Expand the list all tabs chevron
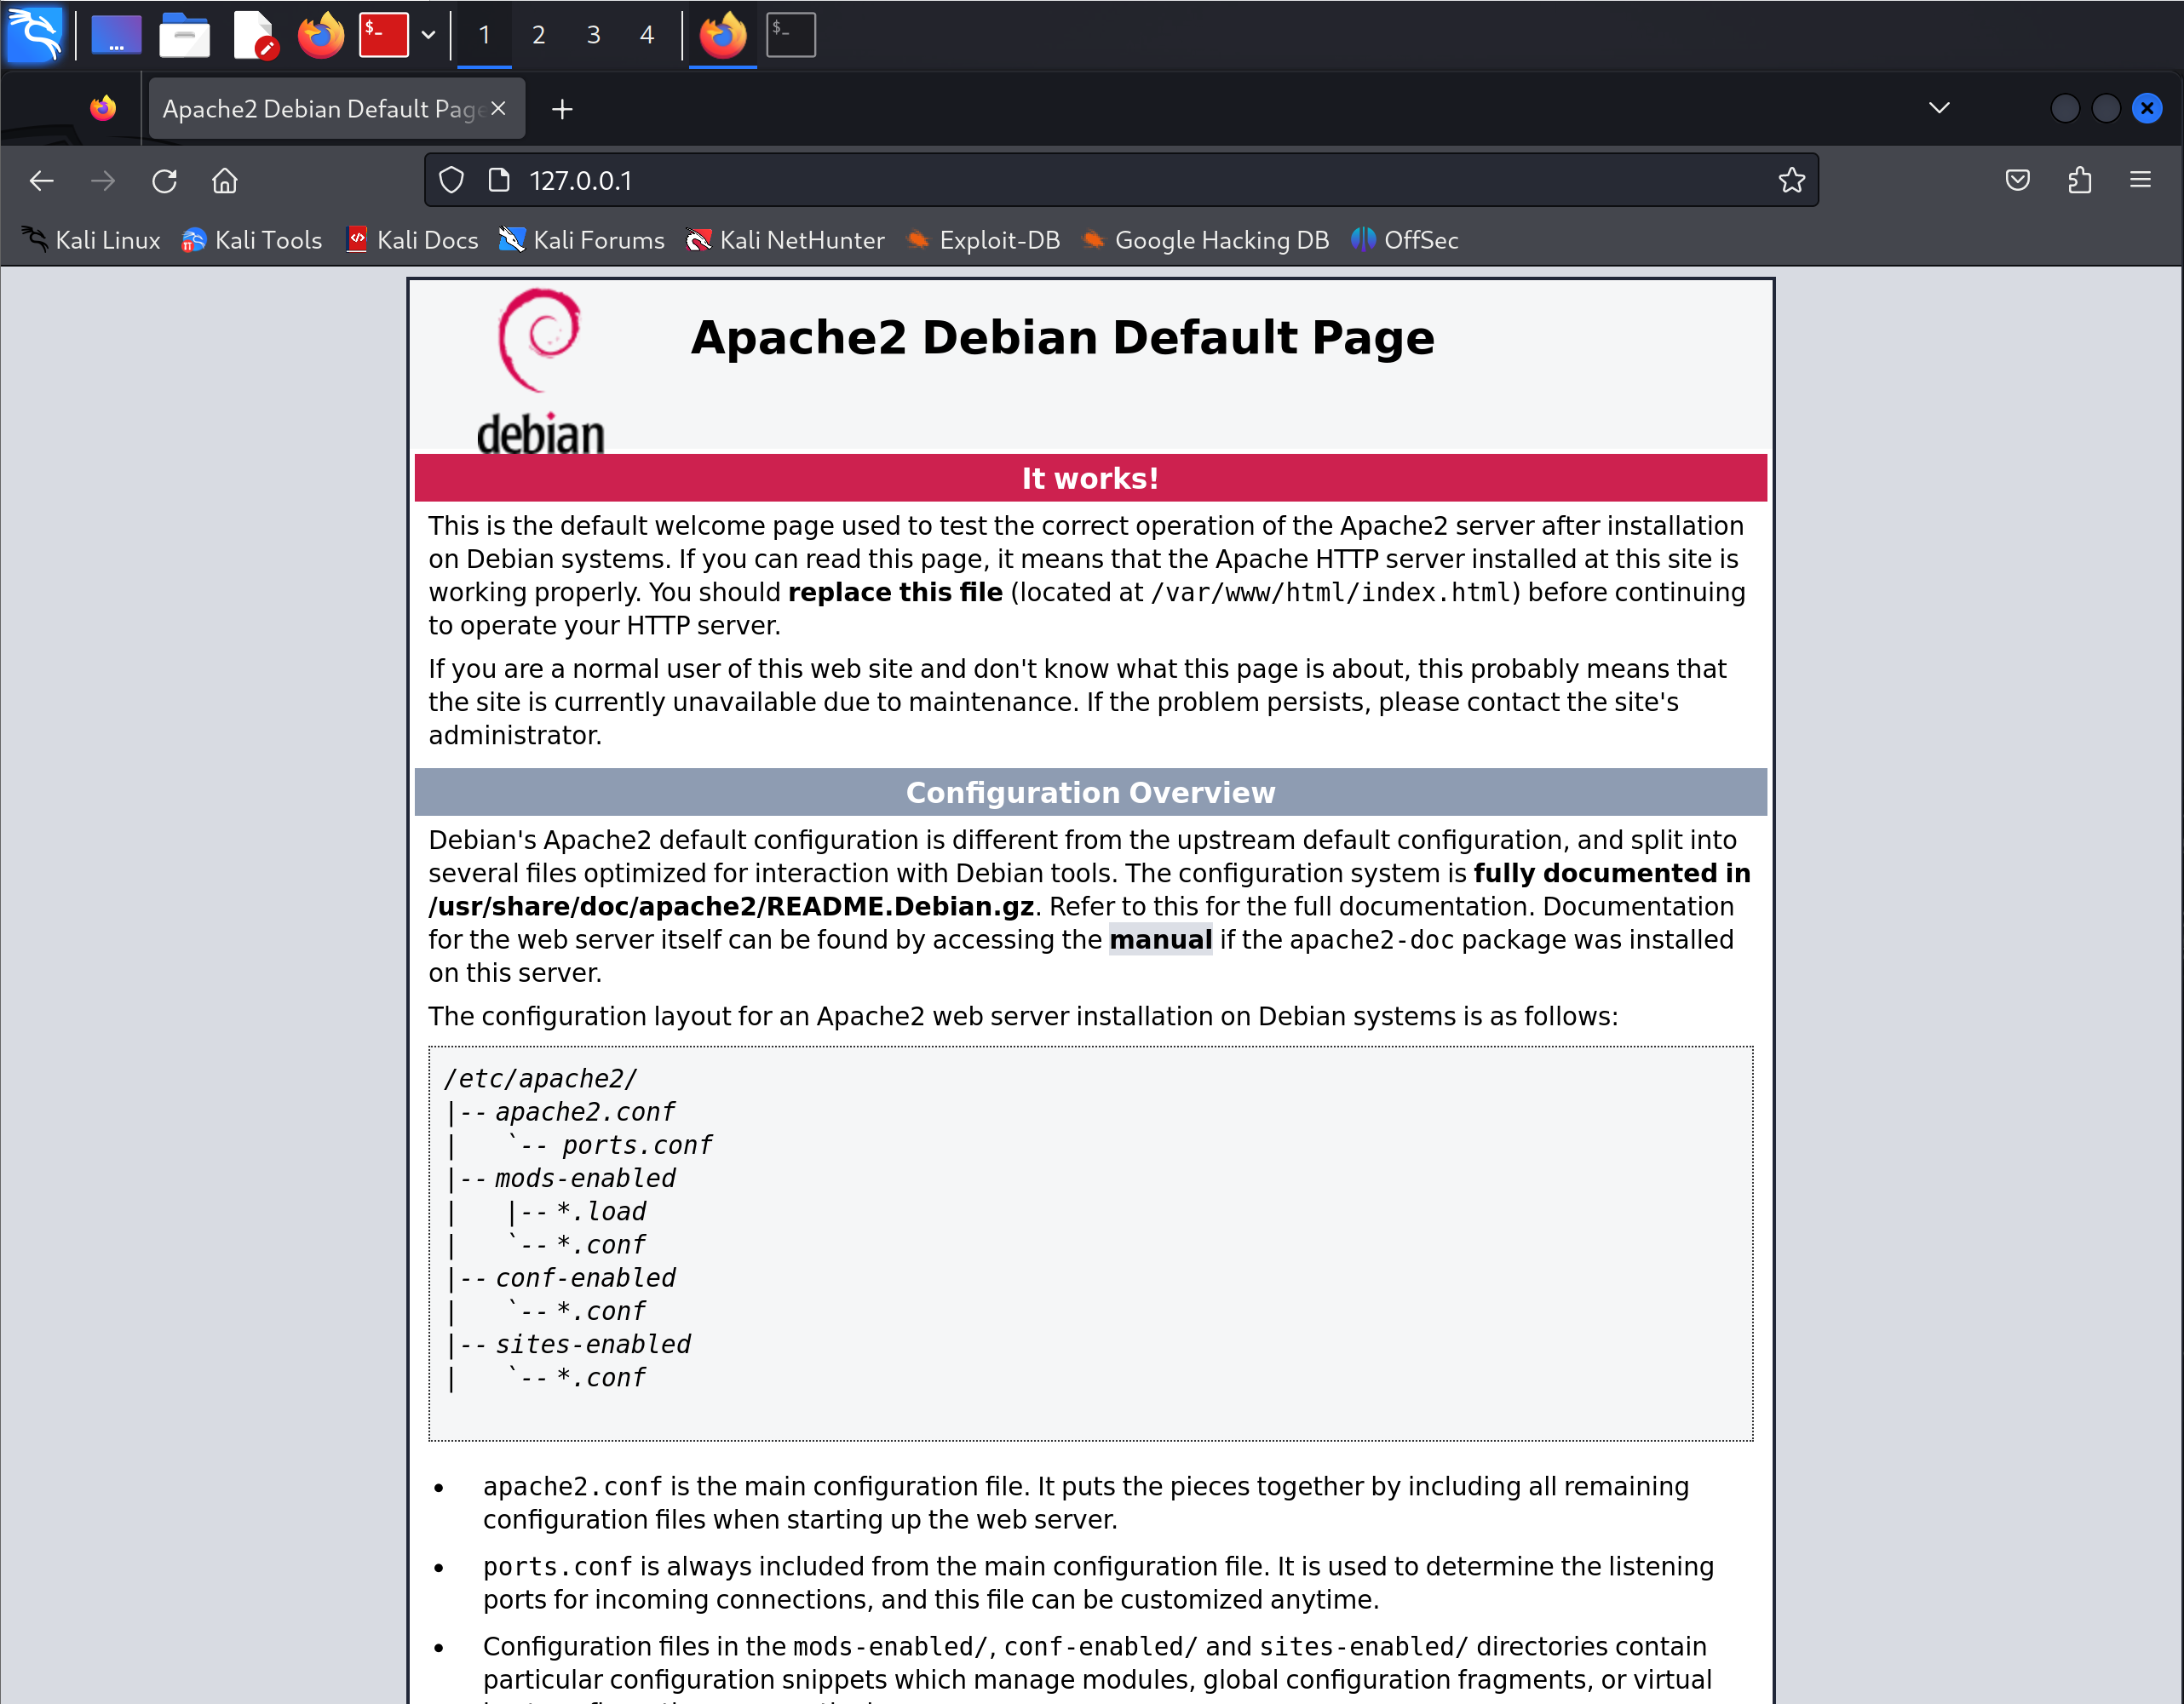The height and width of the screenshot is (1704, 2184). click(x=1939, y=108)
